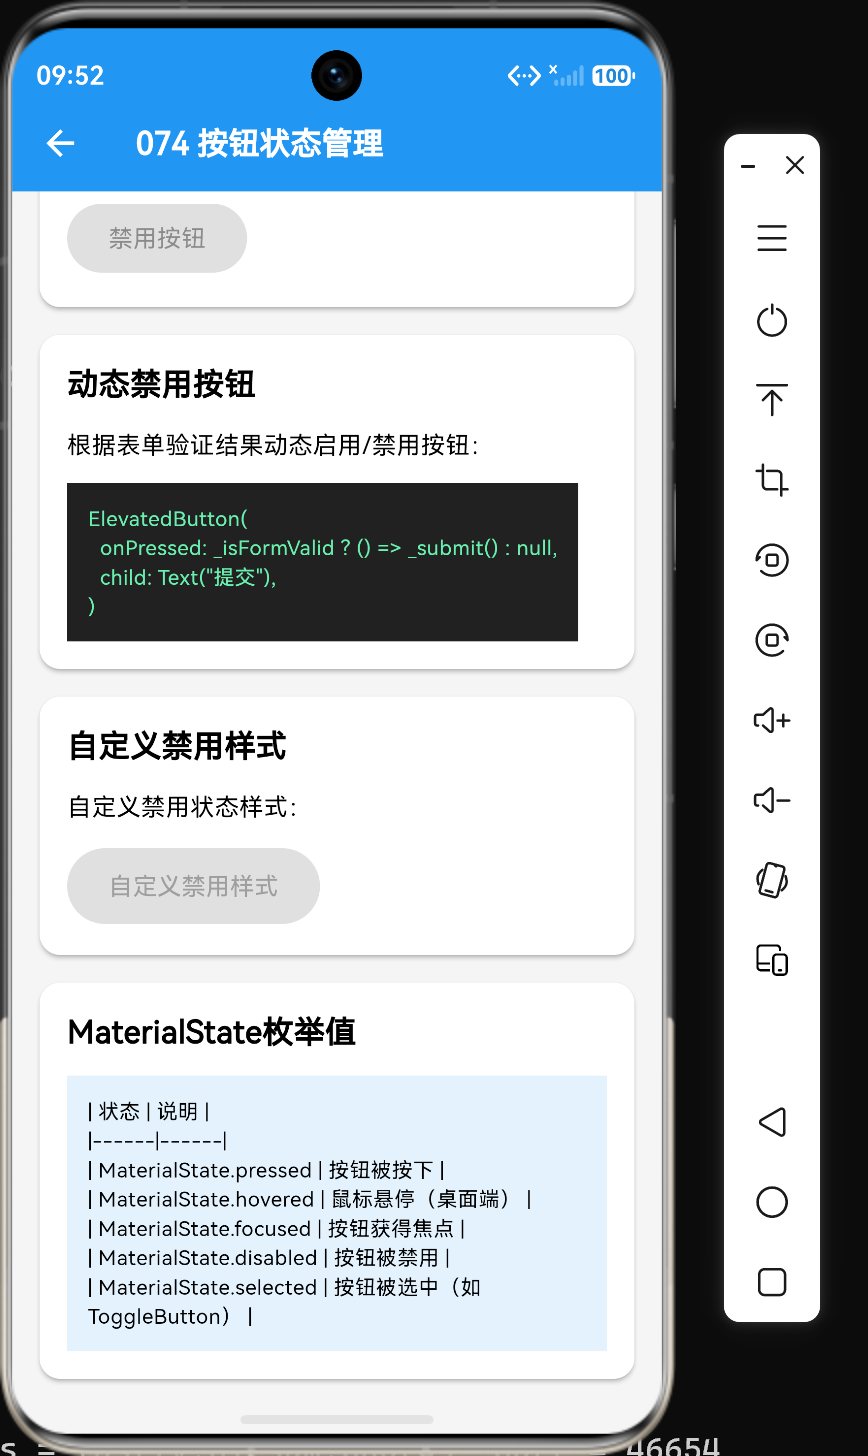This screenshot has width=868, height=1456.
Task: Click the multi-device screen icon
Action: tap(772, 960)
